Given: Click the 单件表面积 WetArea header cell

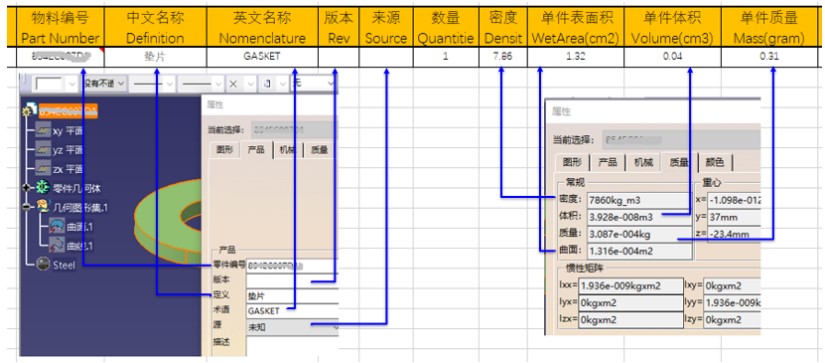Looking at the screenshot, I should coord(576,27).
